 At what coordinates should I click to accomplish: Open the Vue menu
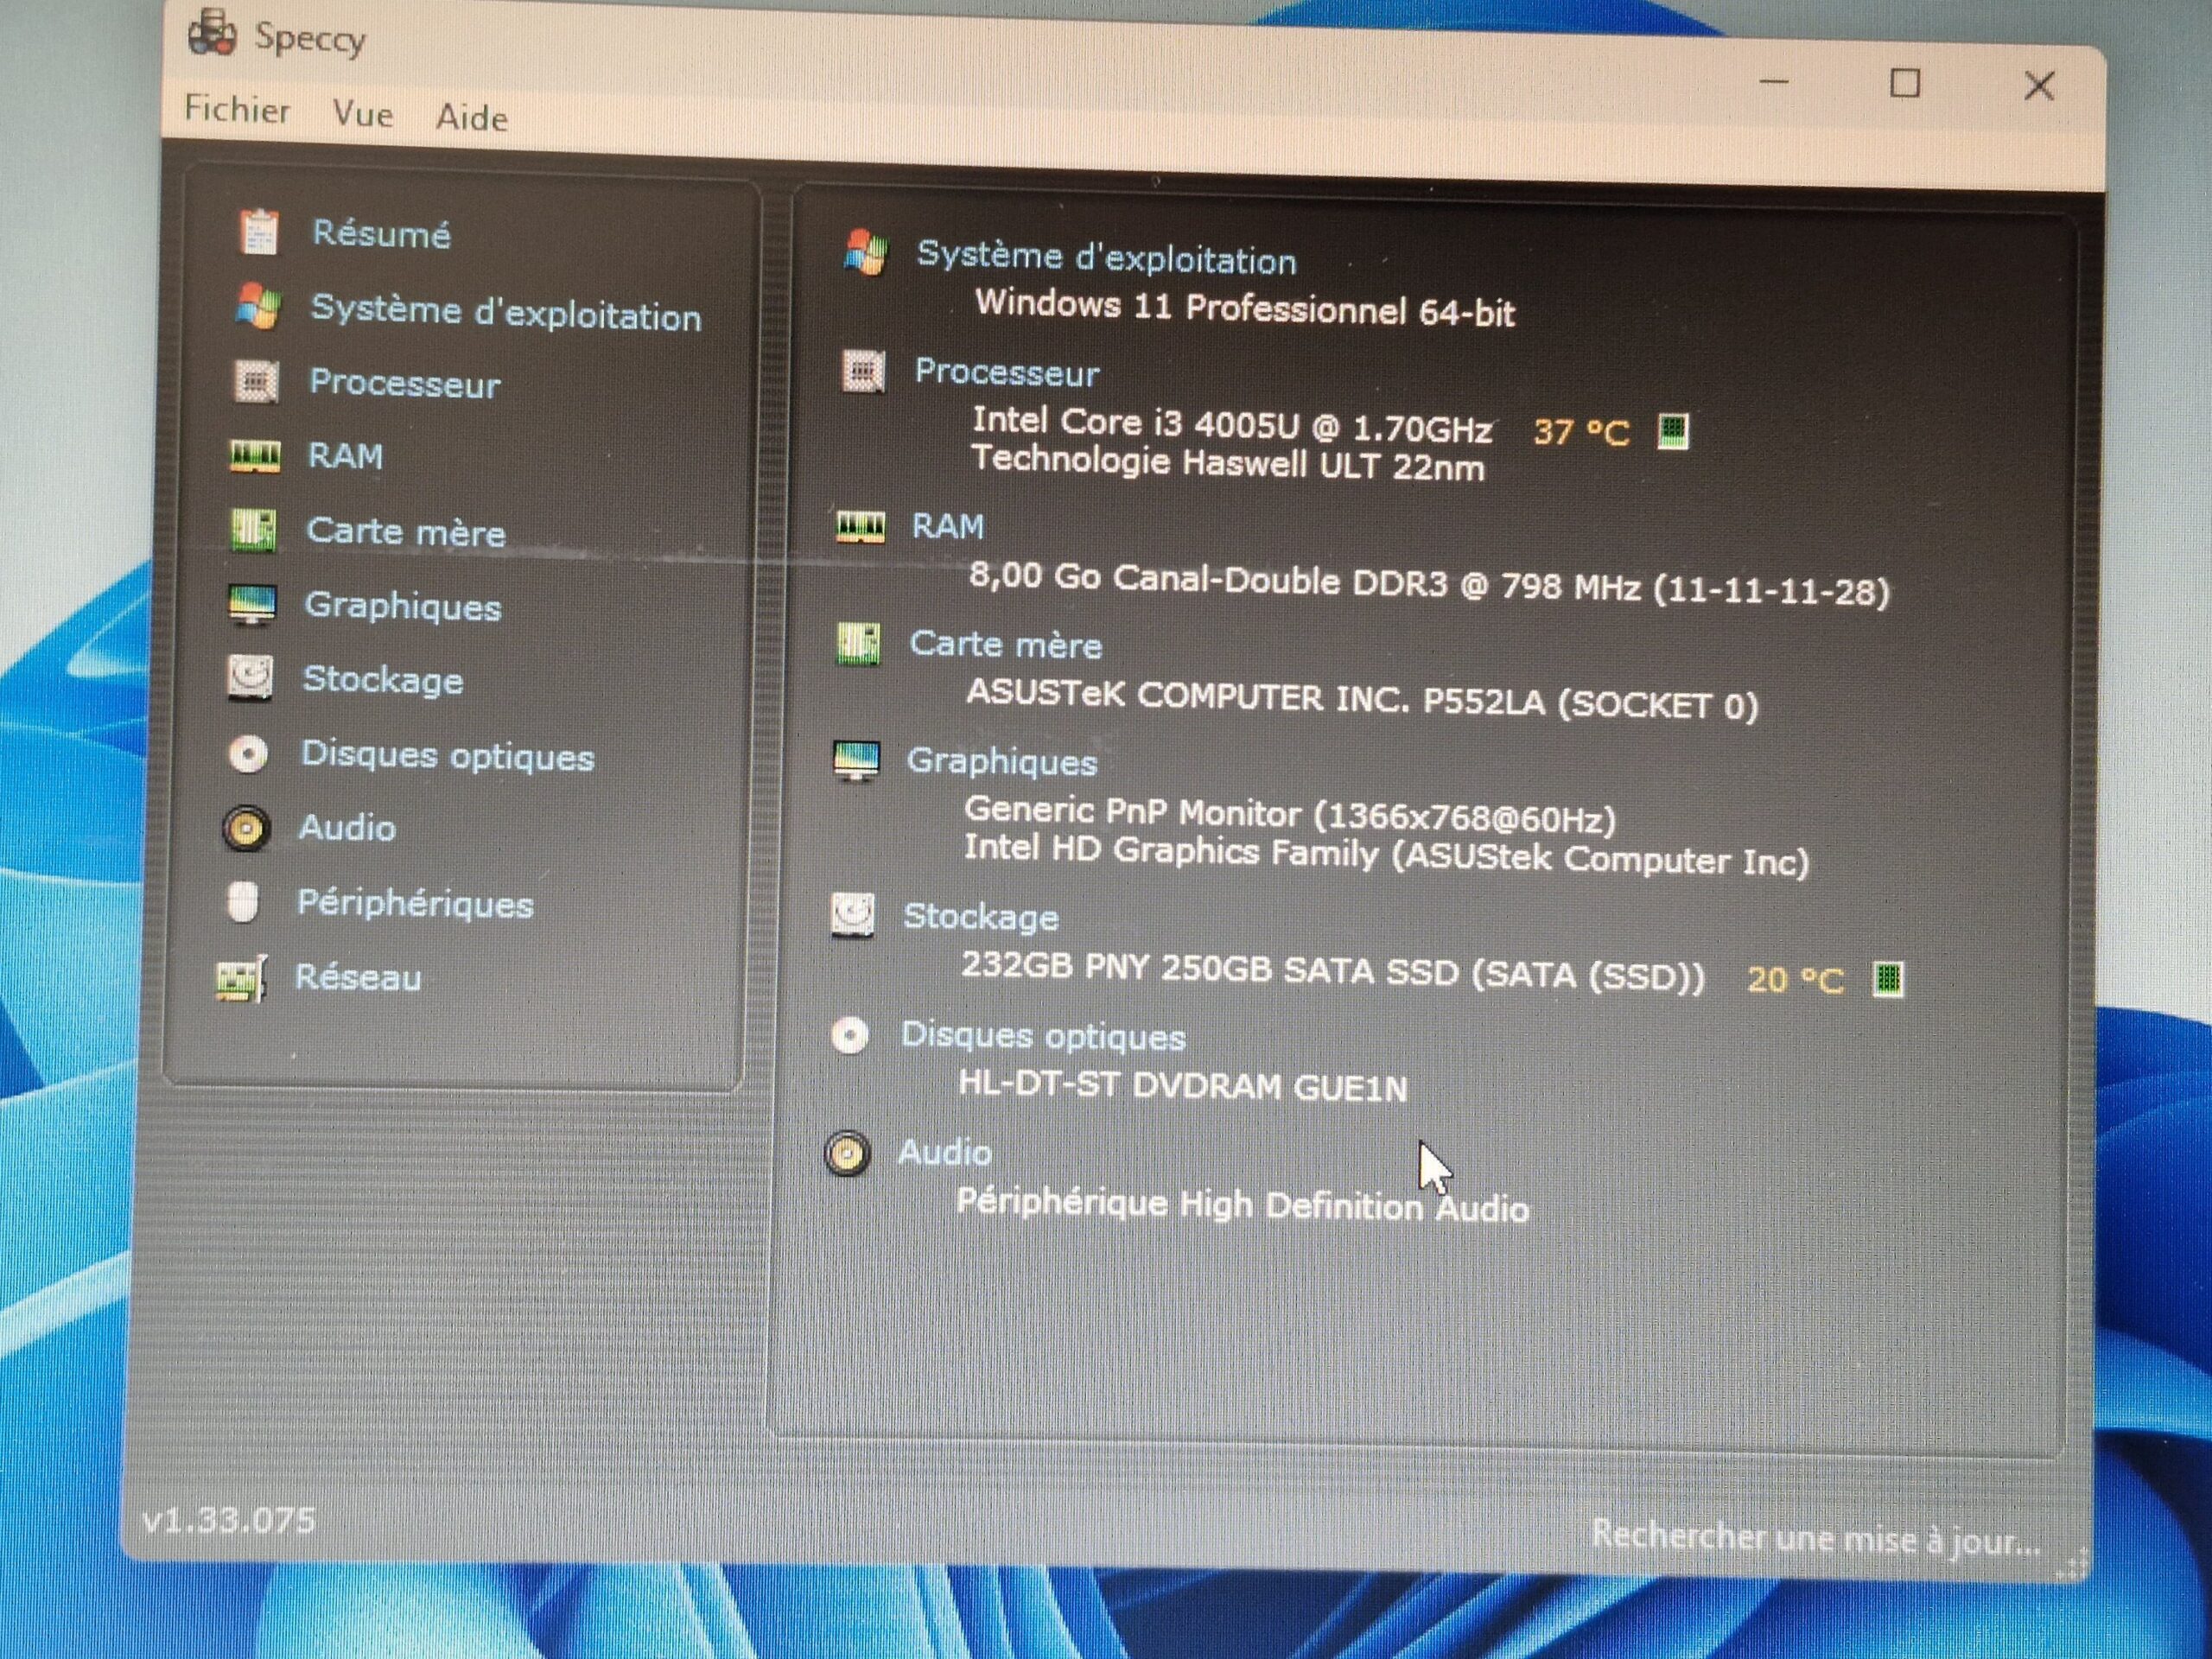tap(362, 114)
